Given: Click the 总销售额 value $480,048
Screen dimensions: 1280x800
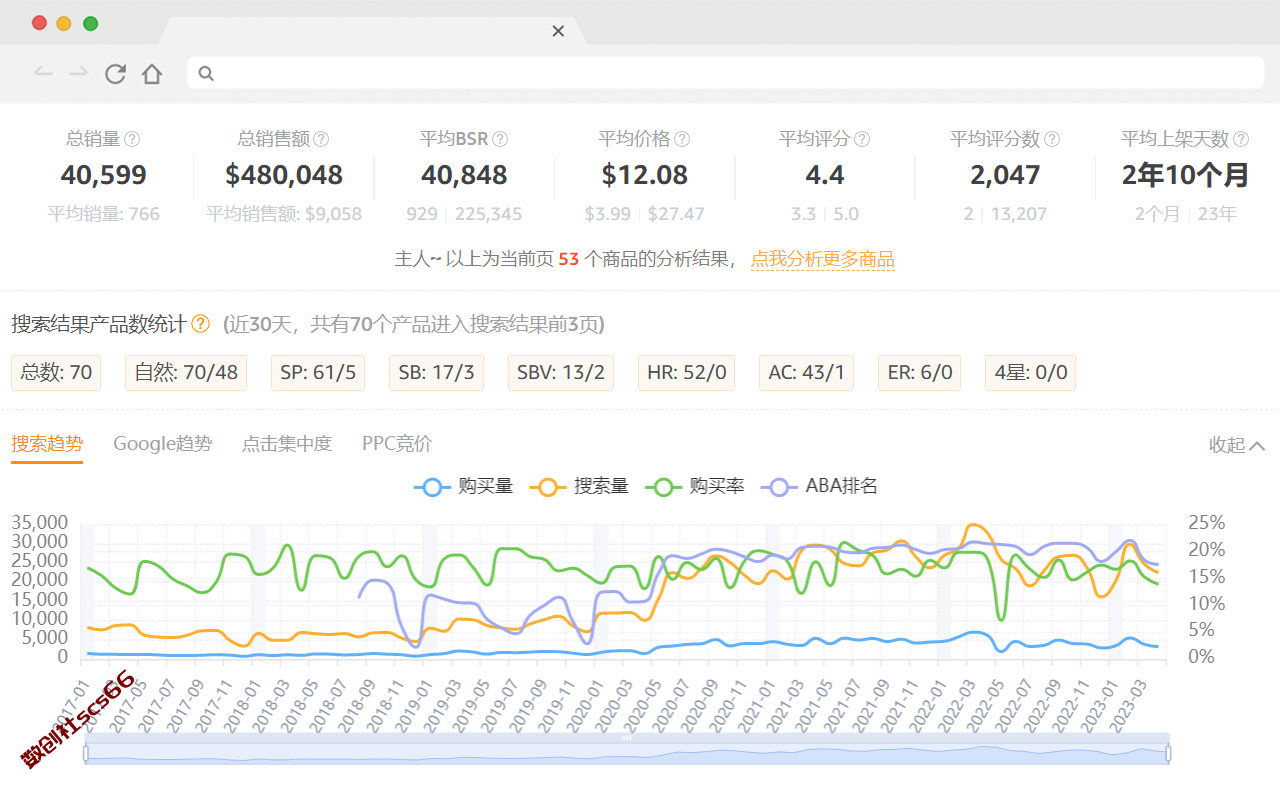Looking at the screenshot, I should pos(284,176).
